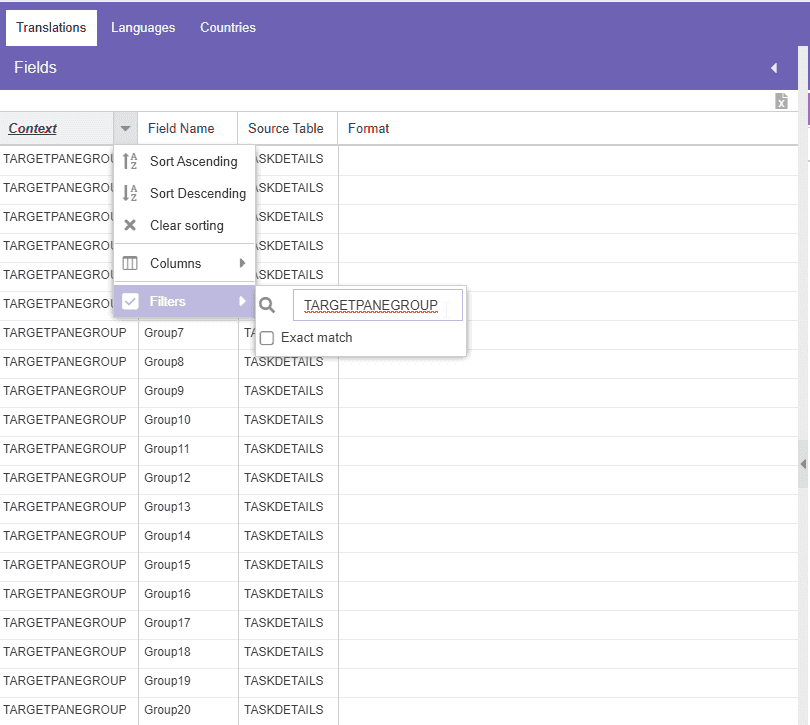Viewport: 810px width, 725px height.
Task: Click the Sort Ascending A-Z icon
Action: (130, 161)
